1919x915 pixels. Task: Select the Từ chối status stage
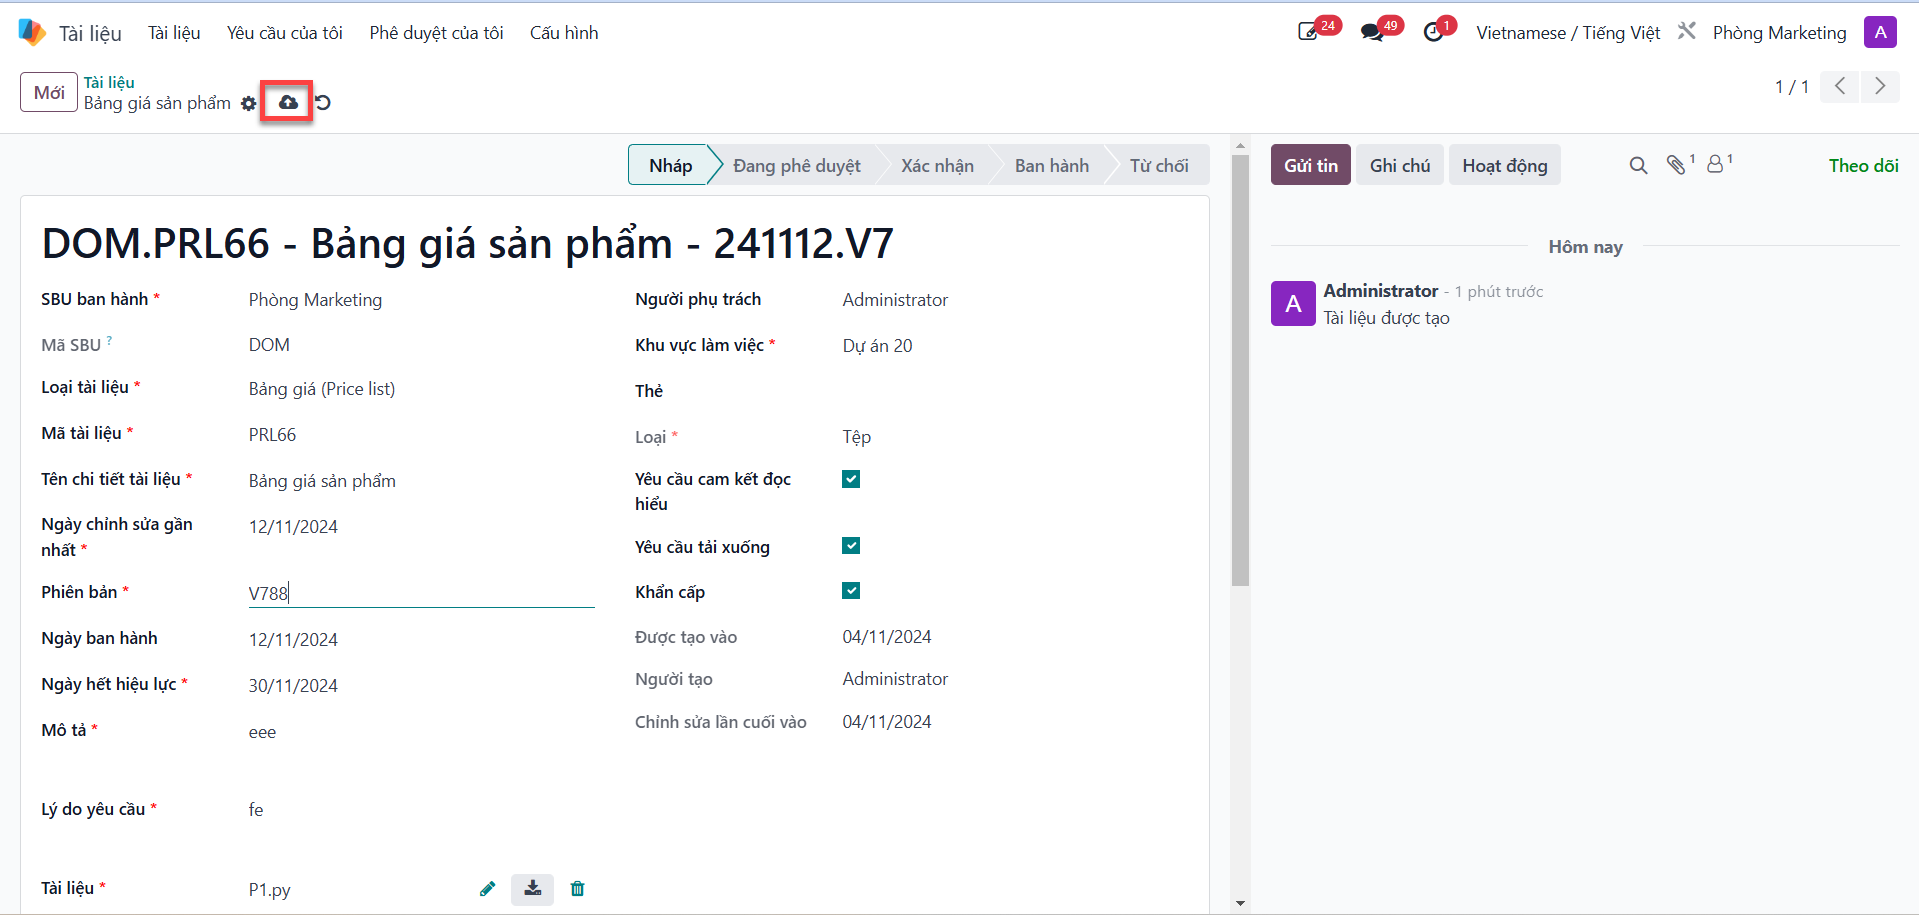coord(1159,165)
